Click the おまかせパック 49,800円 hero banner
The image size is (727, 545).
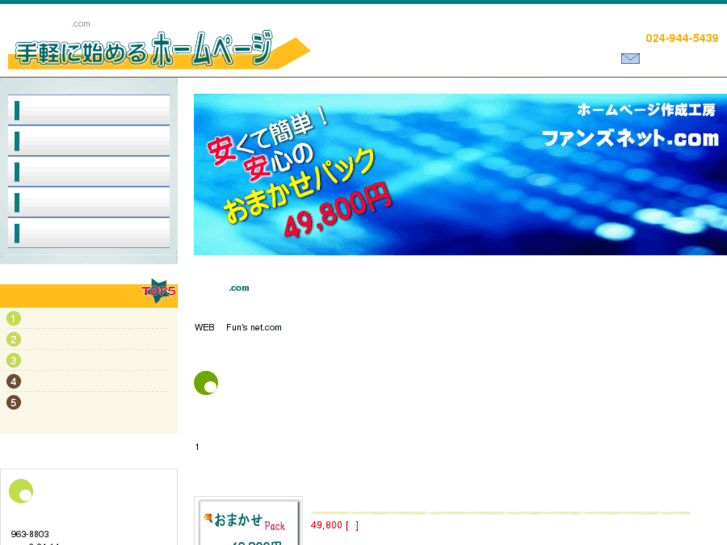pos(460,174)
